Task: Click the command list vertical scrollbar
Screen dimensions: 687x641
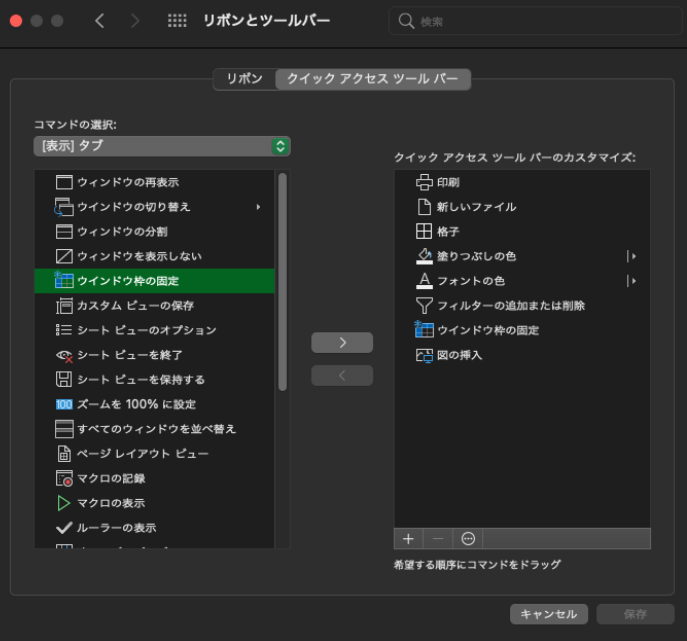Action: [x=282, y=280]
